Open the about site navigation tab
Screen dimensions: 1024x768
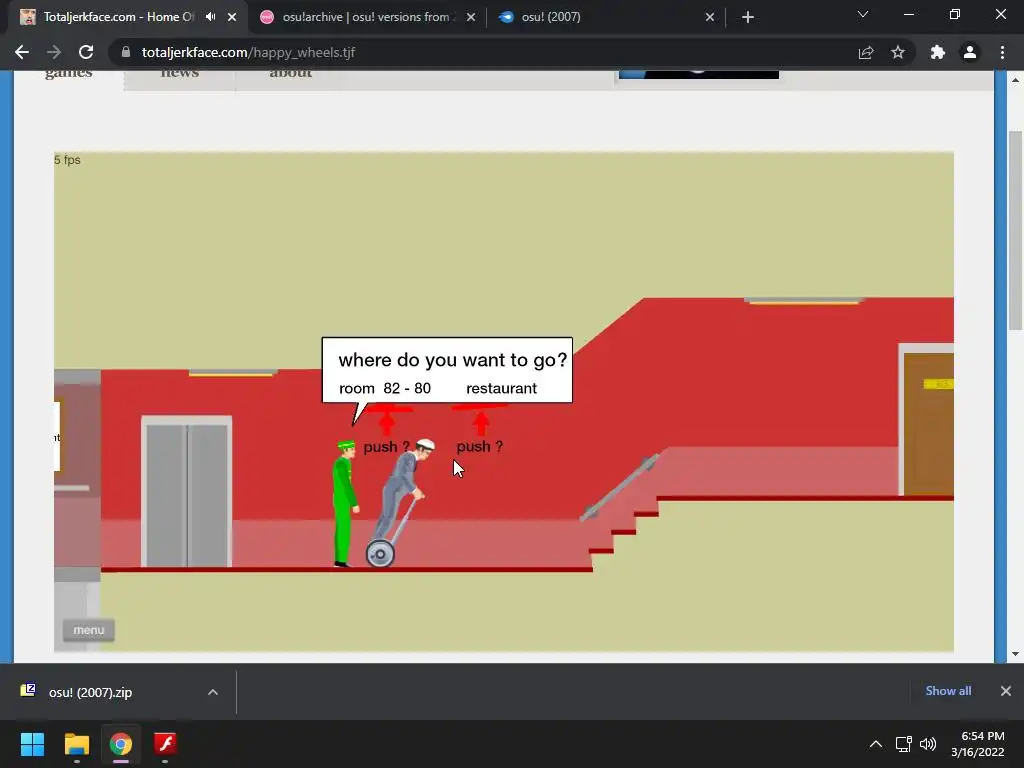click(291, 73)
